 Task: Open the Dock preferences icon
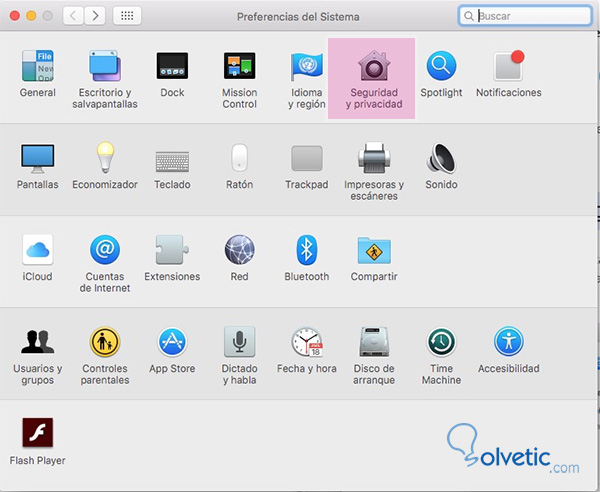[172, 66]
